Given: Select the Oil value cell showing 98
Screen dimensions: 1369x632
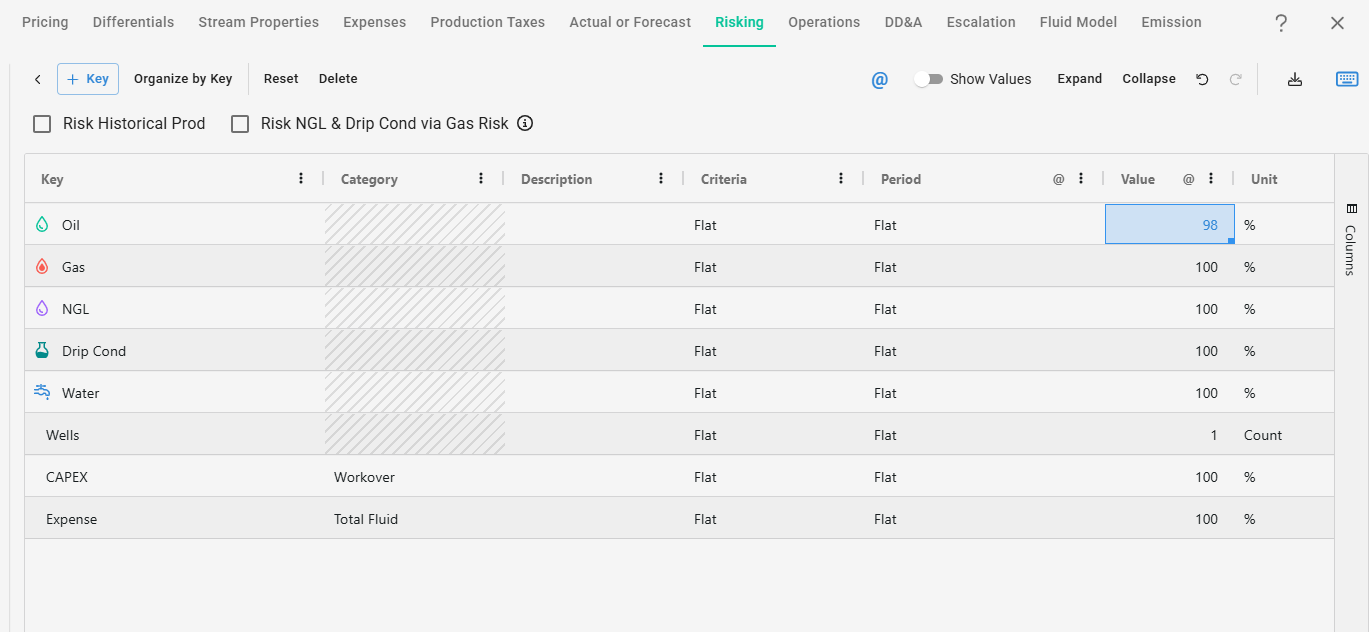Looking at the screenshot, I should (1169, 225).
